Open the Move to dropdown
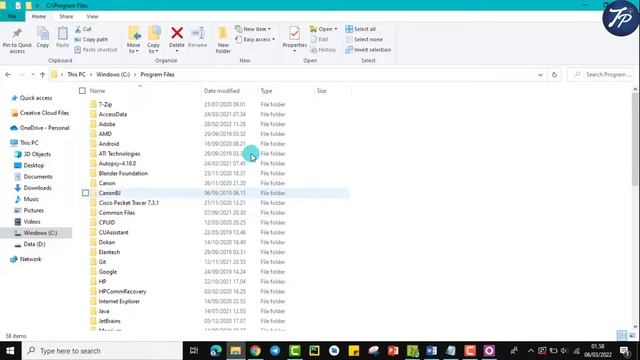The image size is (640, 360). [x=133, y=40]
